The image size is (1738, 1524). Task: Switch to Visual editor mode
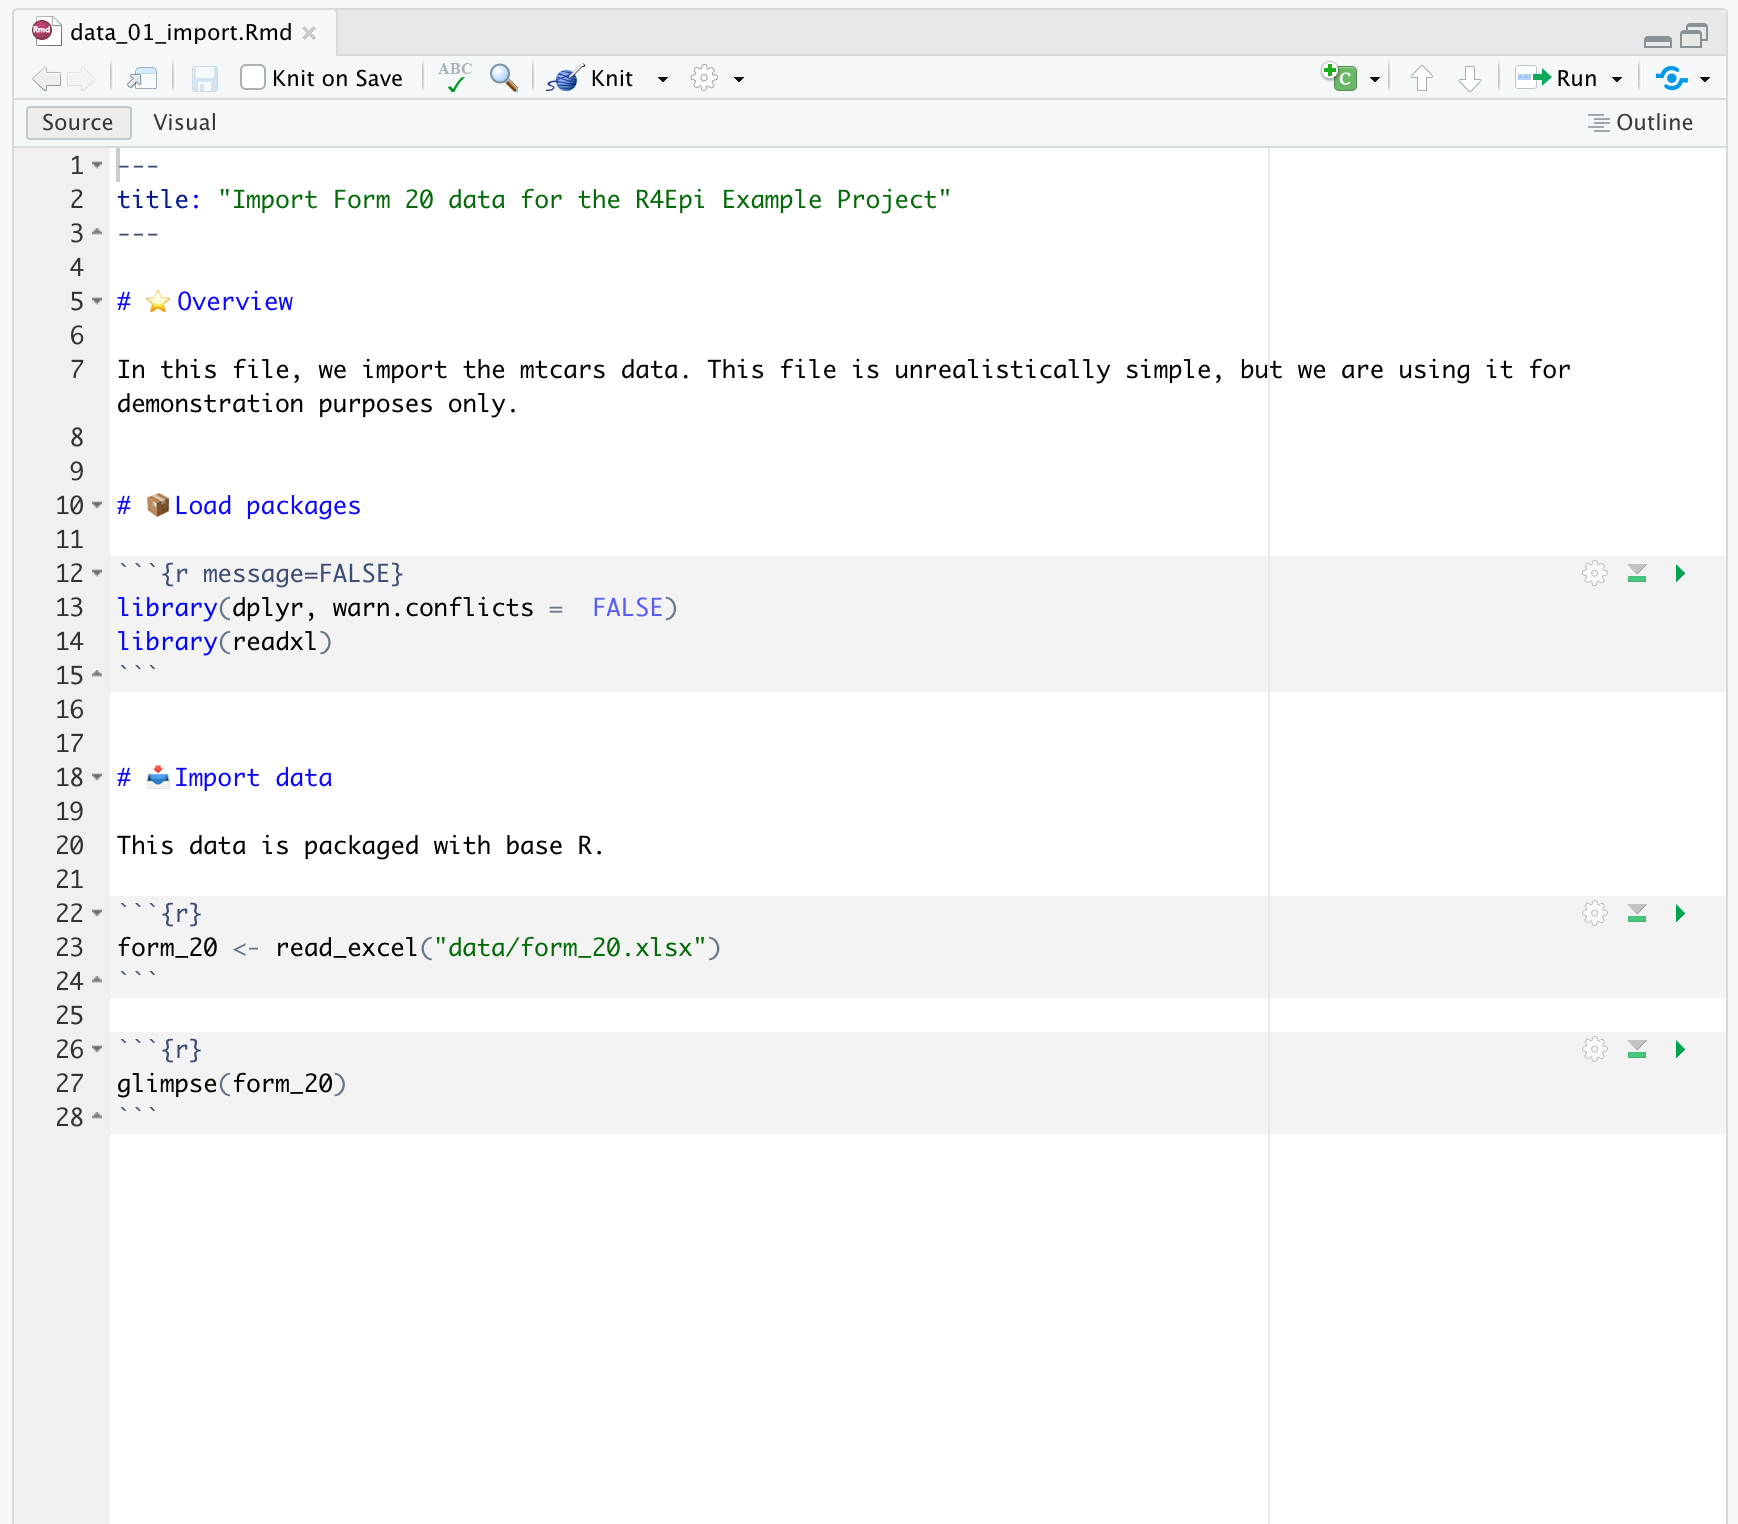pos(185,122)
